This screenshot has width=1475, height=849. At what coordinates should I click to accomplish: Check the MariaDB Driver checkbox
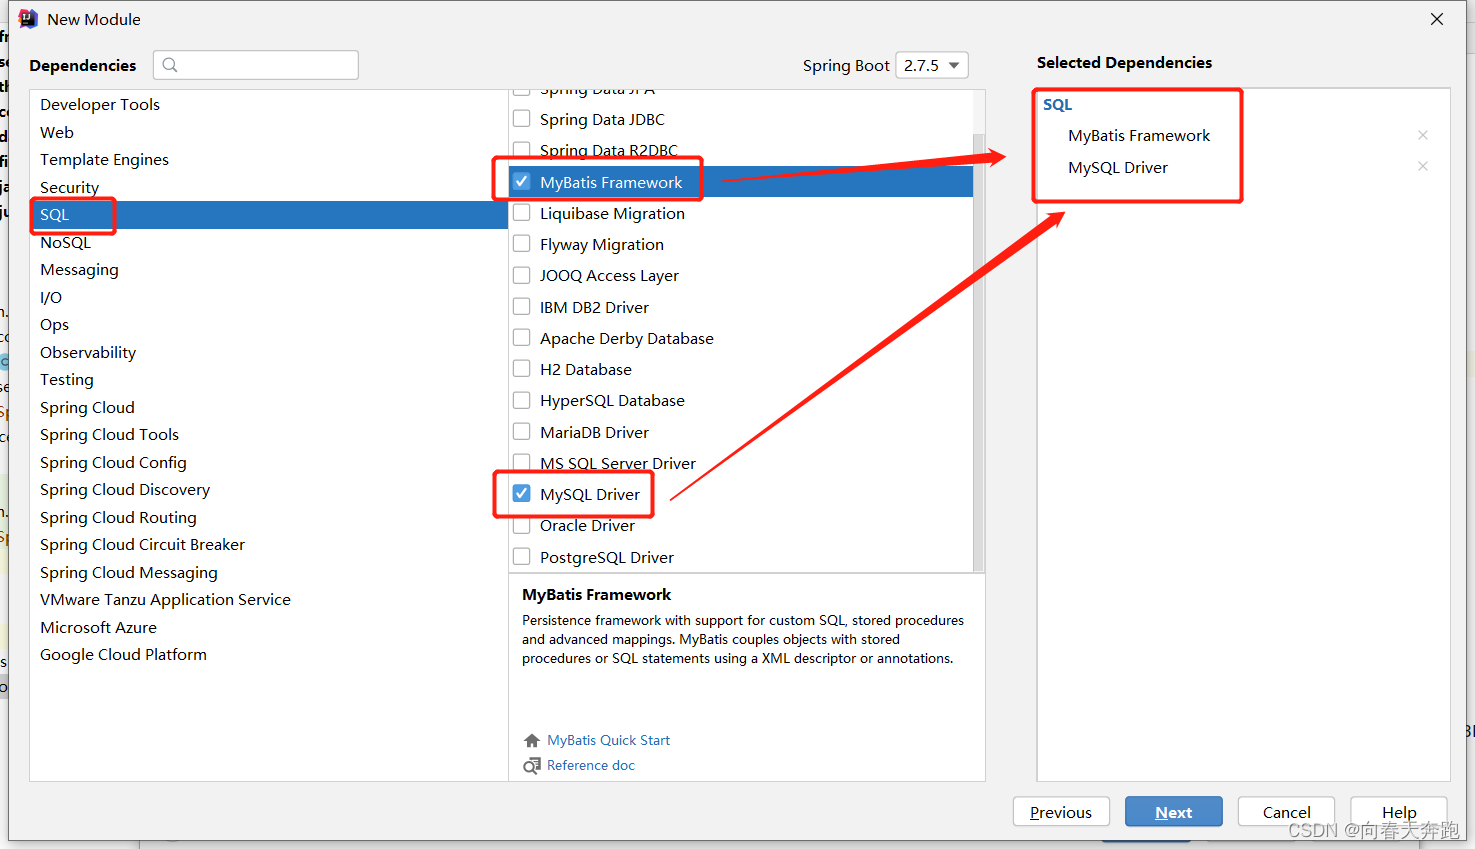pos(522,432)
